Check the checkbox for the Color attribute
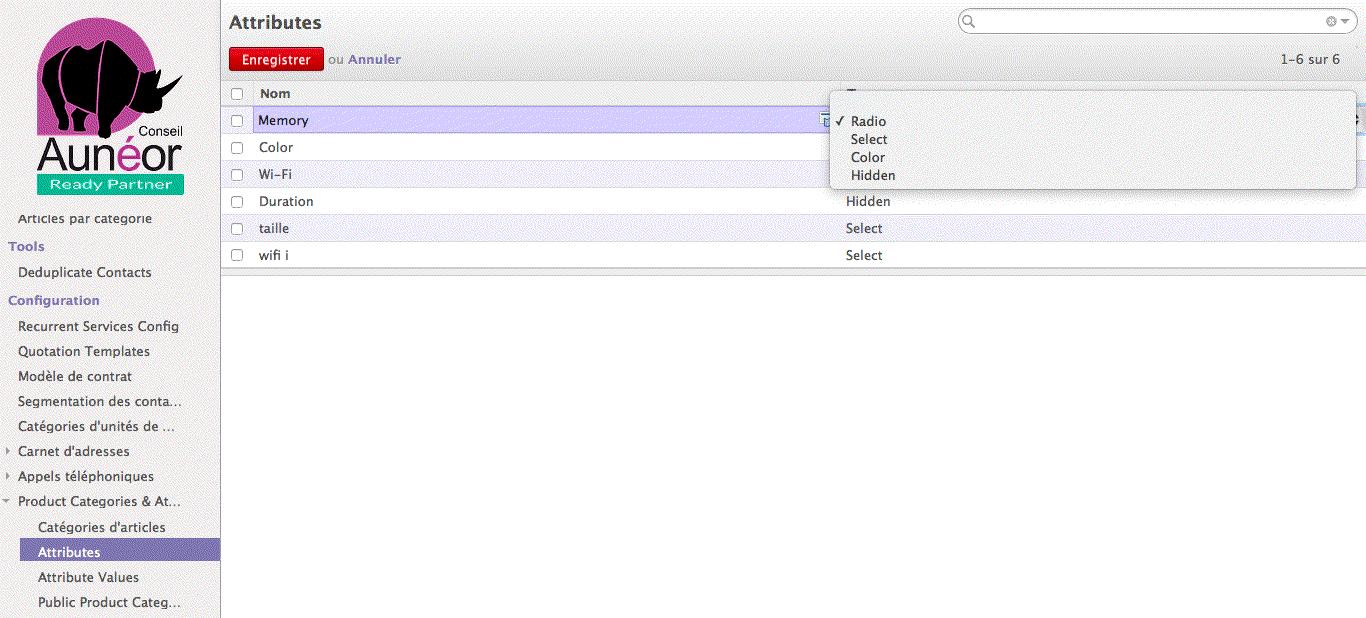Viewport: 1366px width, 618px height. [x=237, y=147]
